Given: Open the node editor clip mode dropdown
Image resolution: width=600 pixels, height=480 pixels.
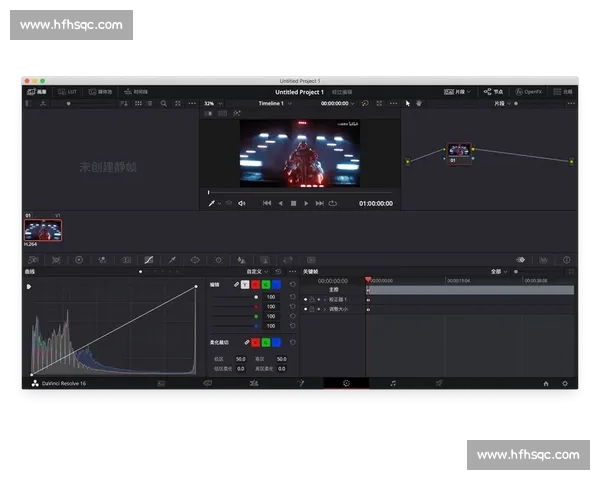Looking at the screenshot, I should pyautogui.click(x=502, y=103).
